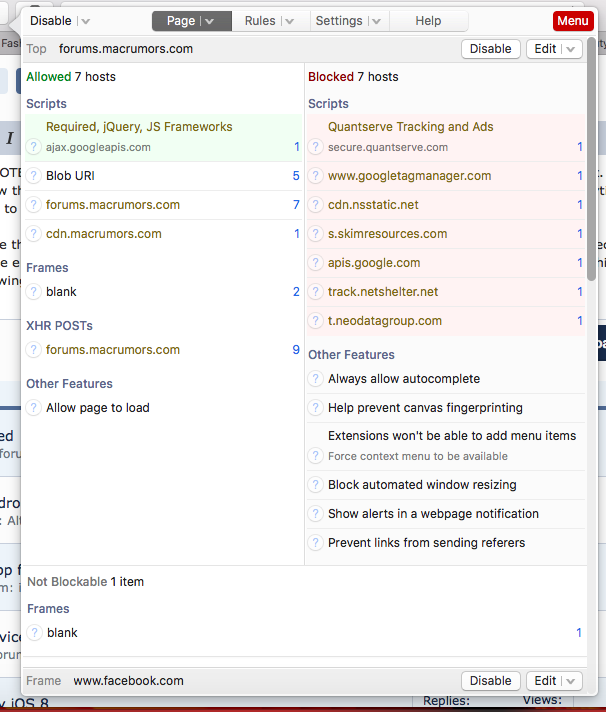Select blocked www.googletagmanager.com entry
Screen dimensions: 606x712
[x=446, y=176]
